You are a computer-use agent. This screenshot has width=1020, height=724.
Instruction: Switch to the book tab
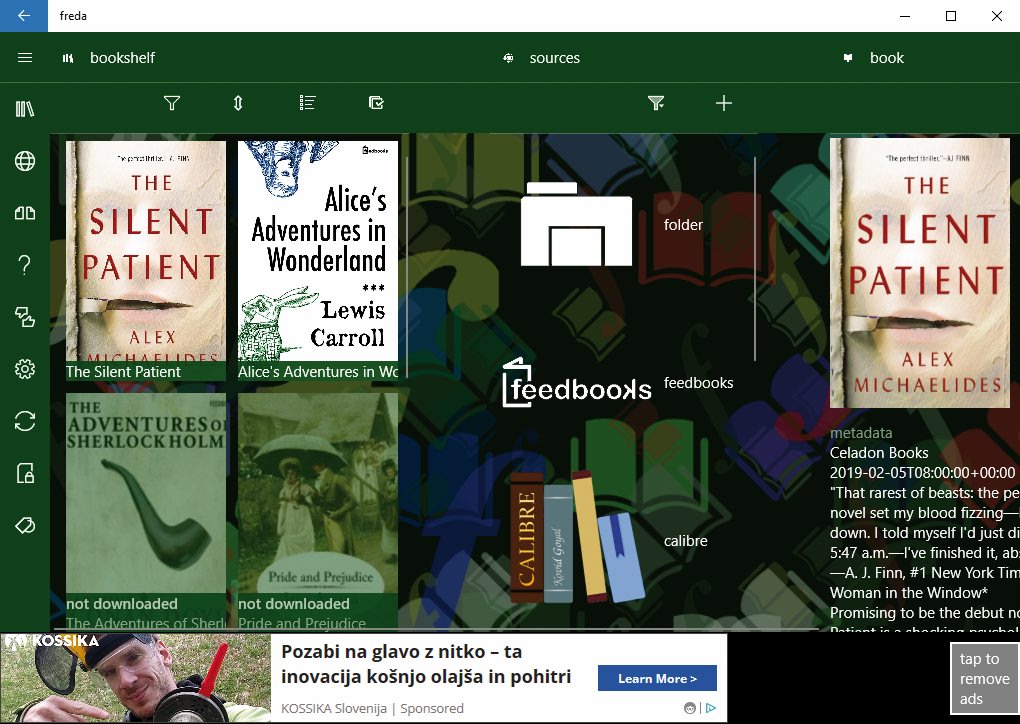pos(874,58)
